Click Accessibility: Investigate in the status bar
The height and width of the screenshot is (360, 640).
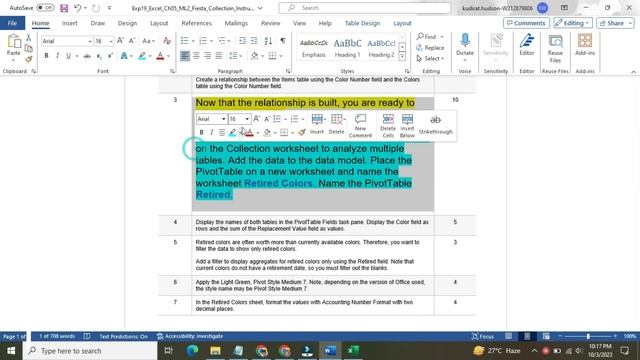[190, 336]
